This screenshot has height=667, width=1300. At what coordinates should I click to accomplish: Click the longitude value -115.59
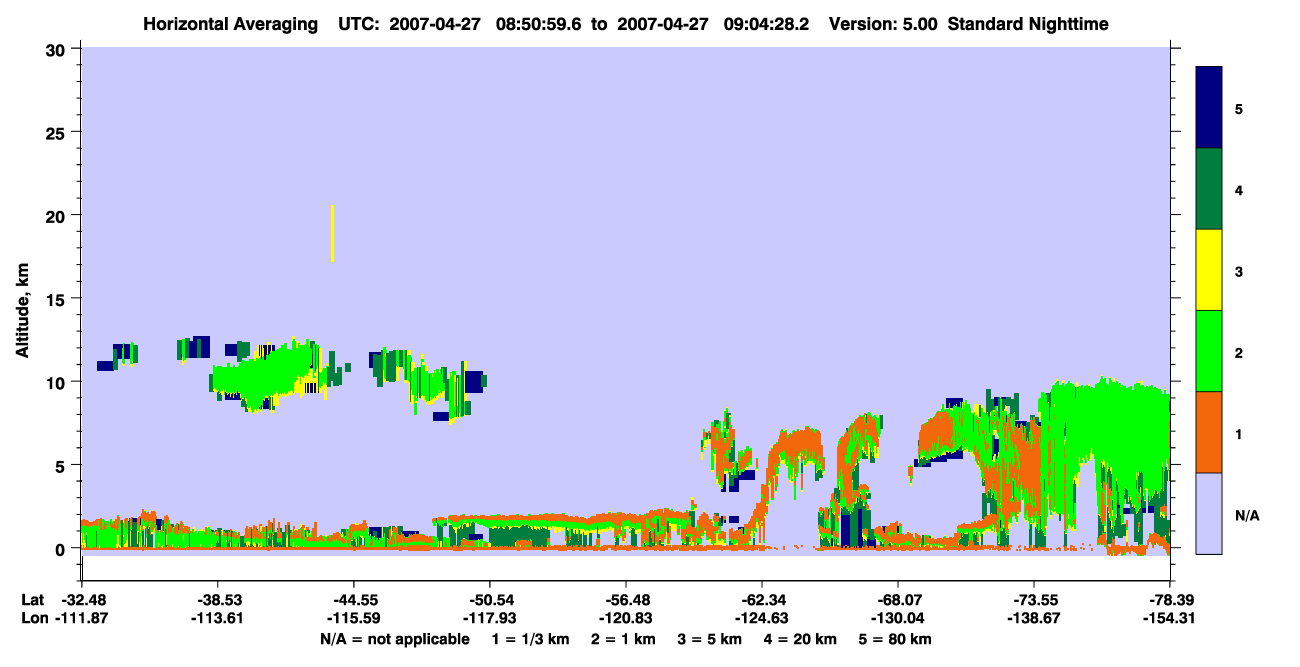(x=353, y=618)
